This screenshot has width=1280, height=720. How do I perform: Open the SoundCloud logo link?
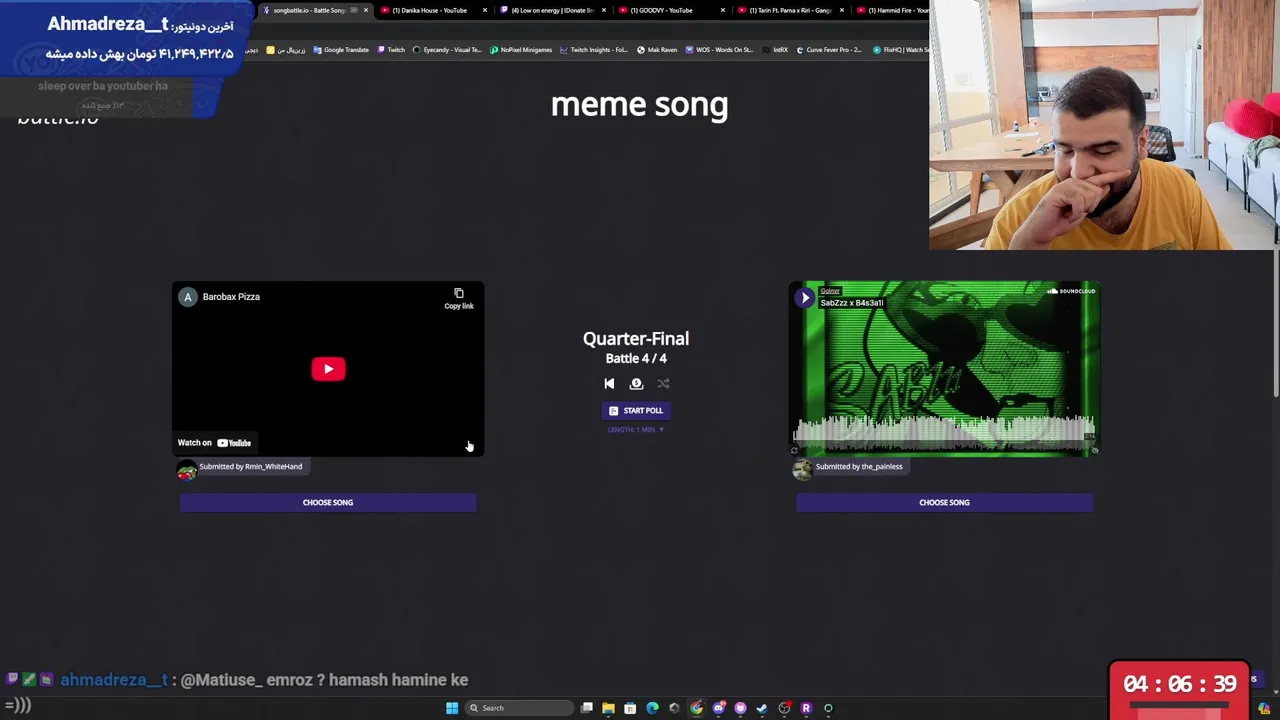(1071, 291)
